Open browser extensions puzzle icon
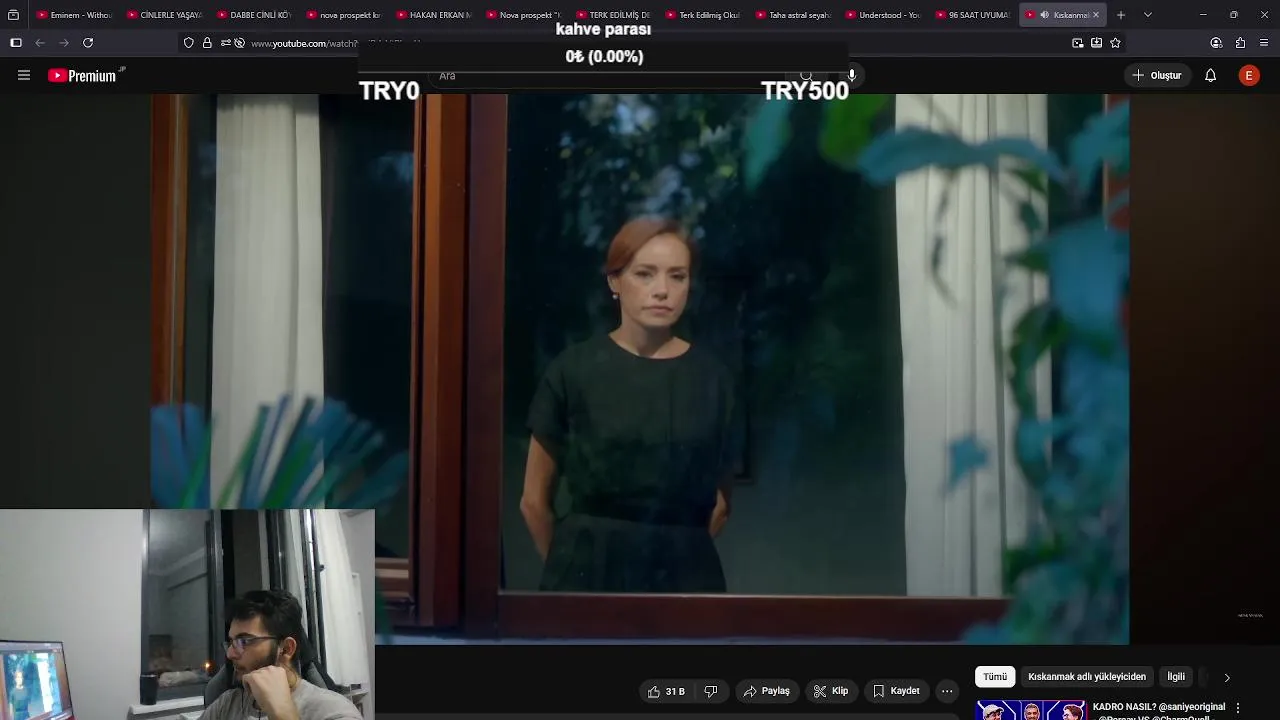Viewport: 1280px width, 720px height. coord(1240,43)
